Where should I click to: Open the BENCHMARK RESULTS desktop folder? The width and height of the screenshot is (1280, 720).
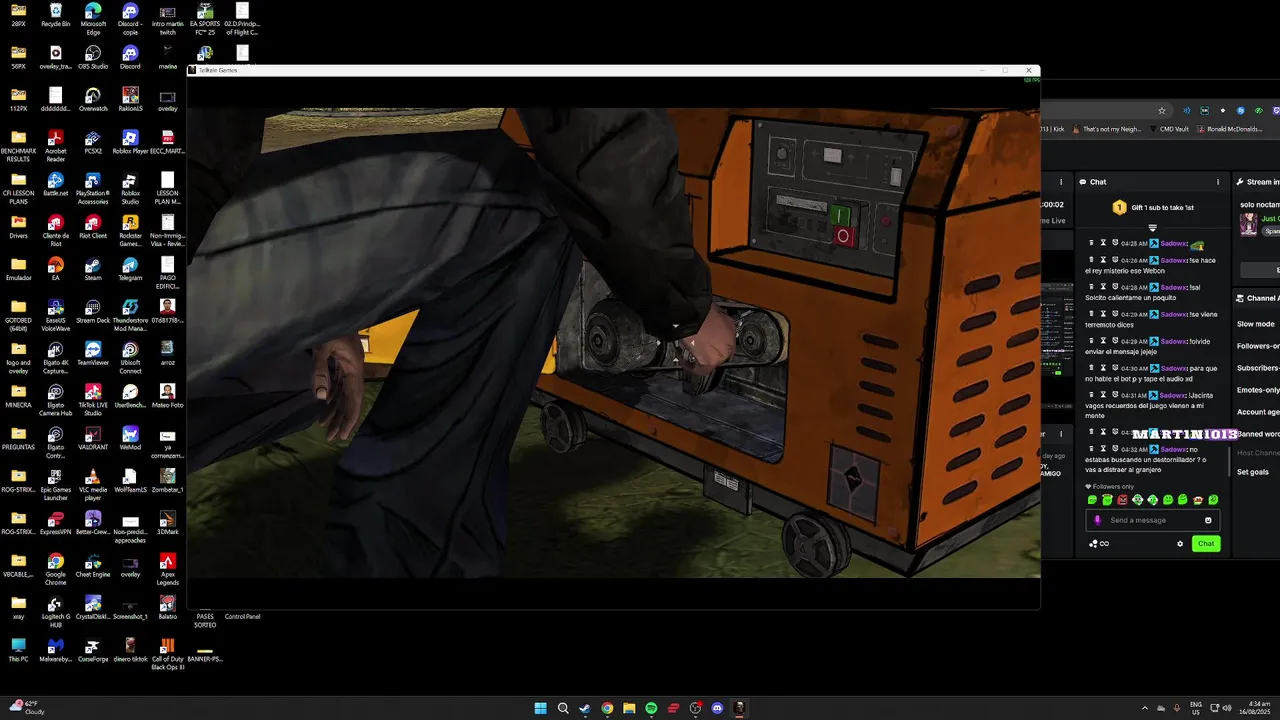[18, 146]
